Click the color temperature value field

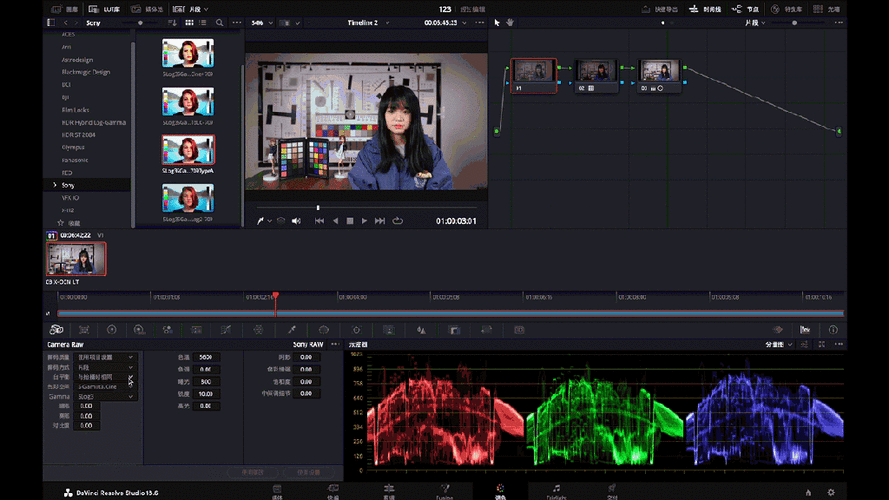pos(205,356)
